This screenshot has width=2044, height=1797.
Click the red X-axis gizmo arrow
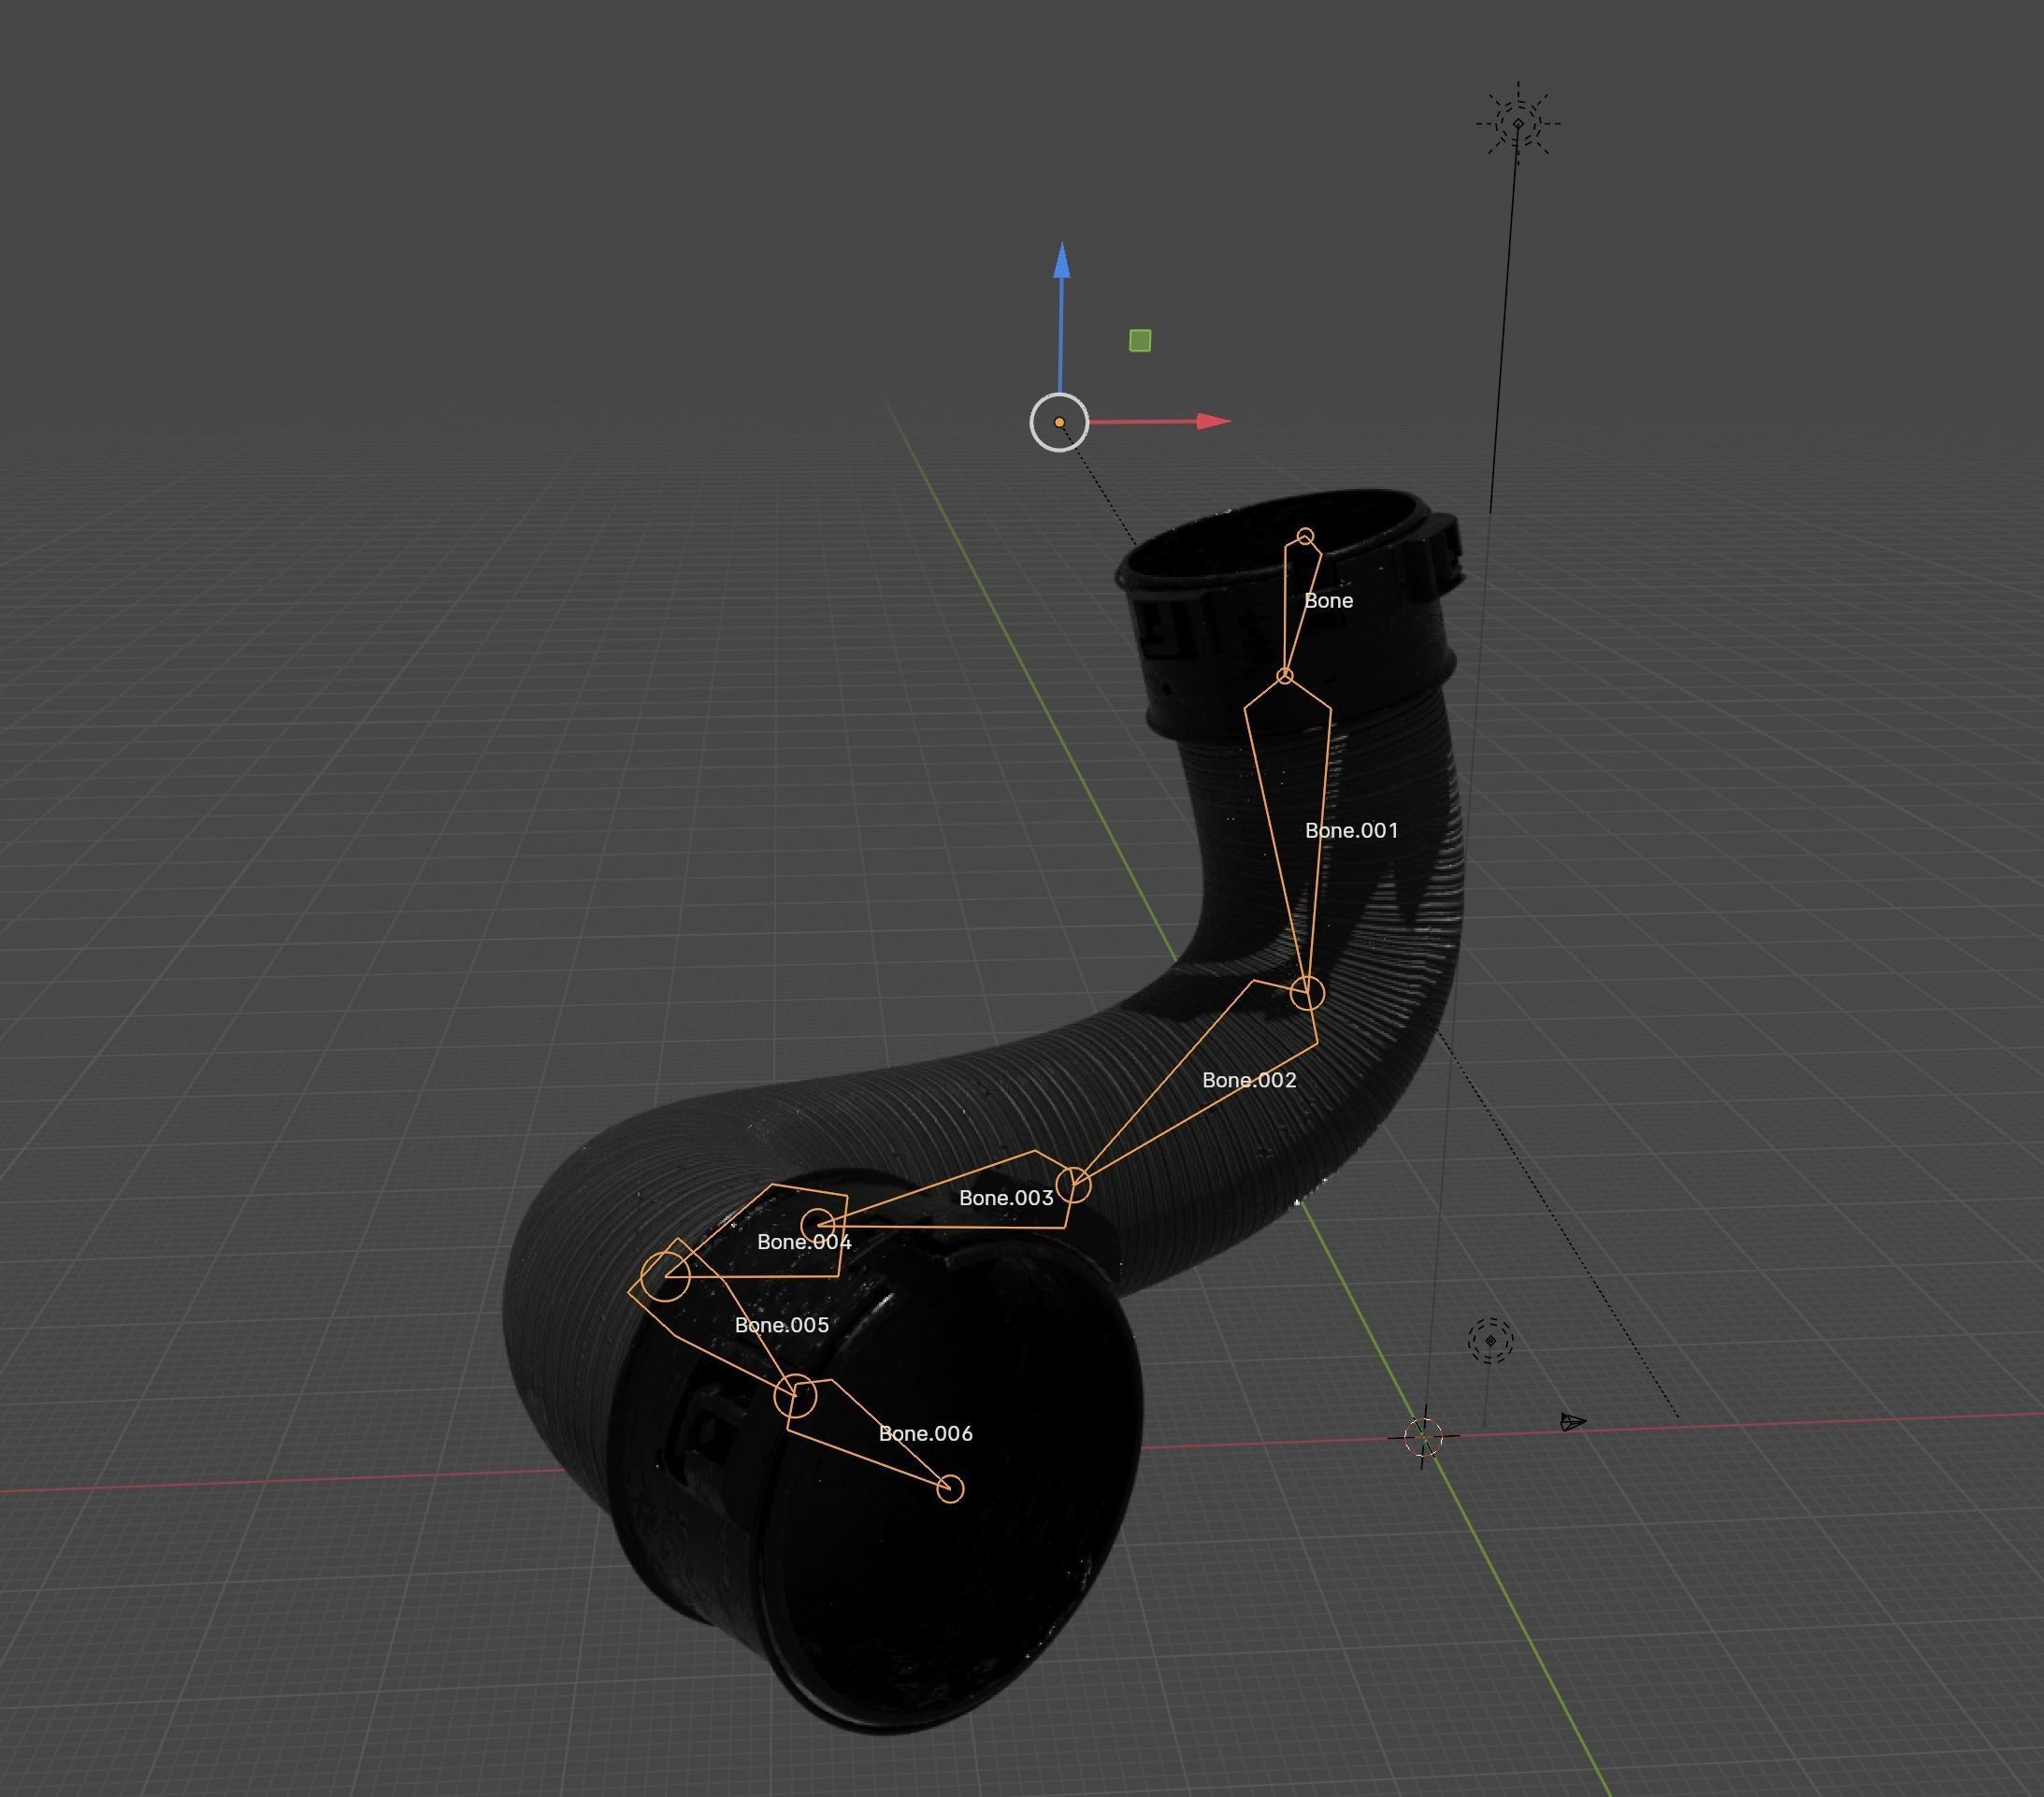tap(1212, 421)
